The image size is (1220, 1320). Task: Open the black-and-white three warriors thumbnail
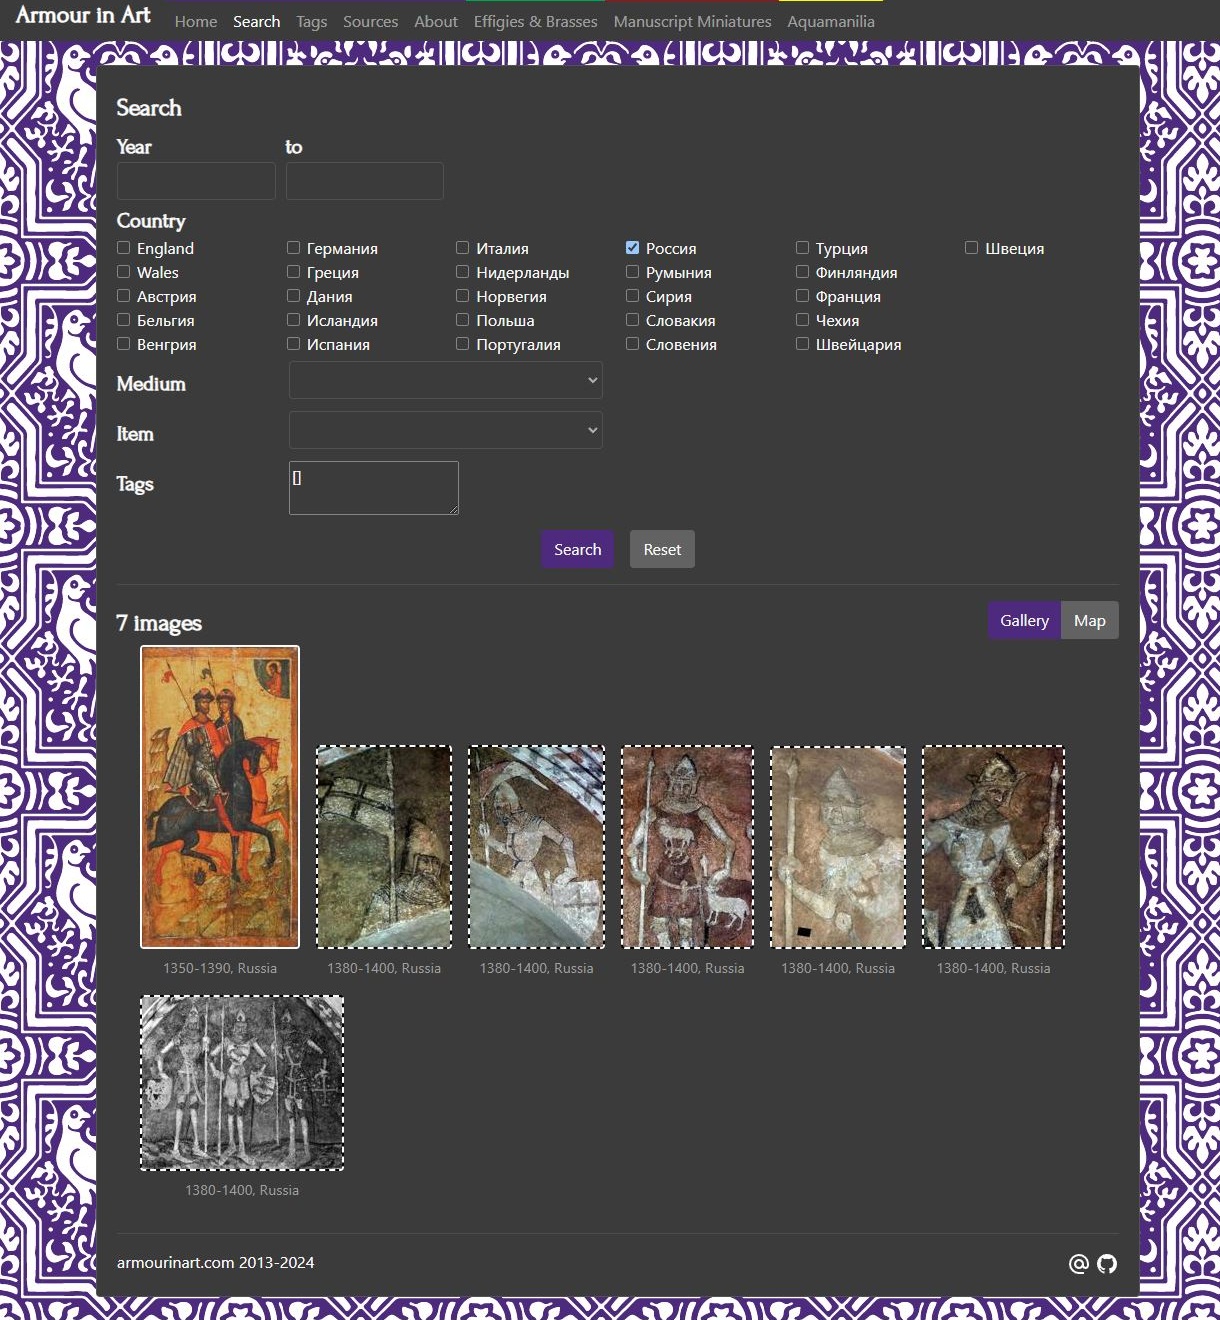point(242,1083)
